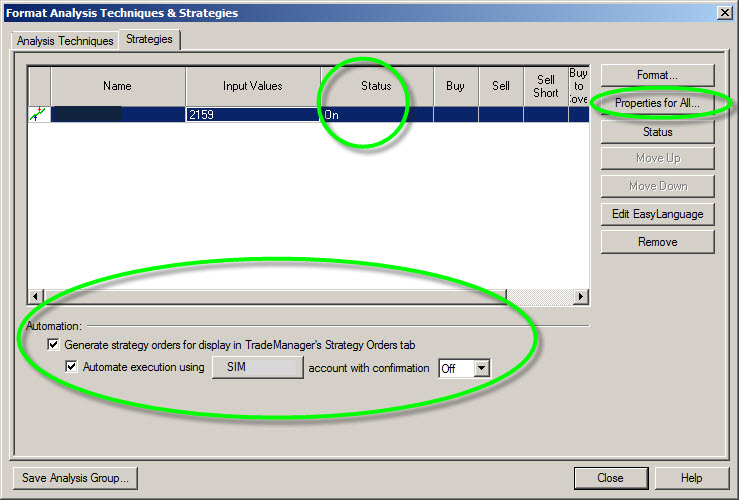Click the Buy to Cover column header
This screenshot has width=739, height=500.
pyautogui.click(x=579, y=86)
